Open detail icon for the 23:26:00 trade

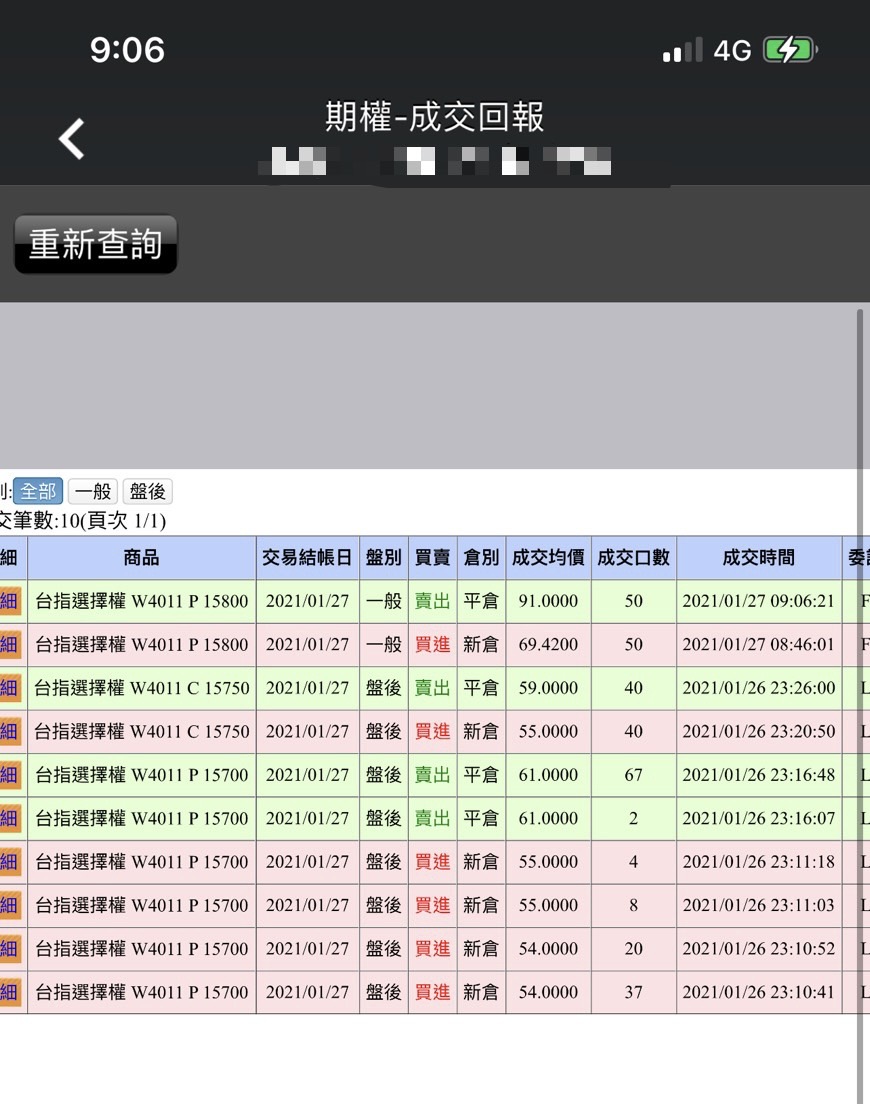10,688
